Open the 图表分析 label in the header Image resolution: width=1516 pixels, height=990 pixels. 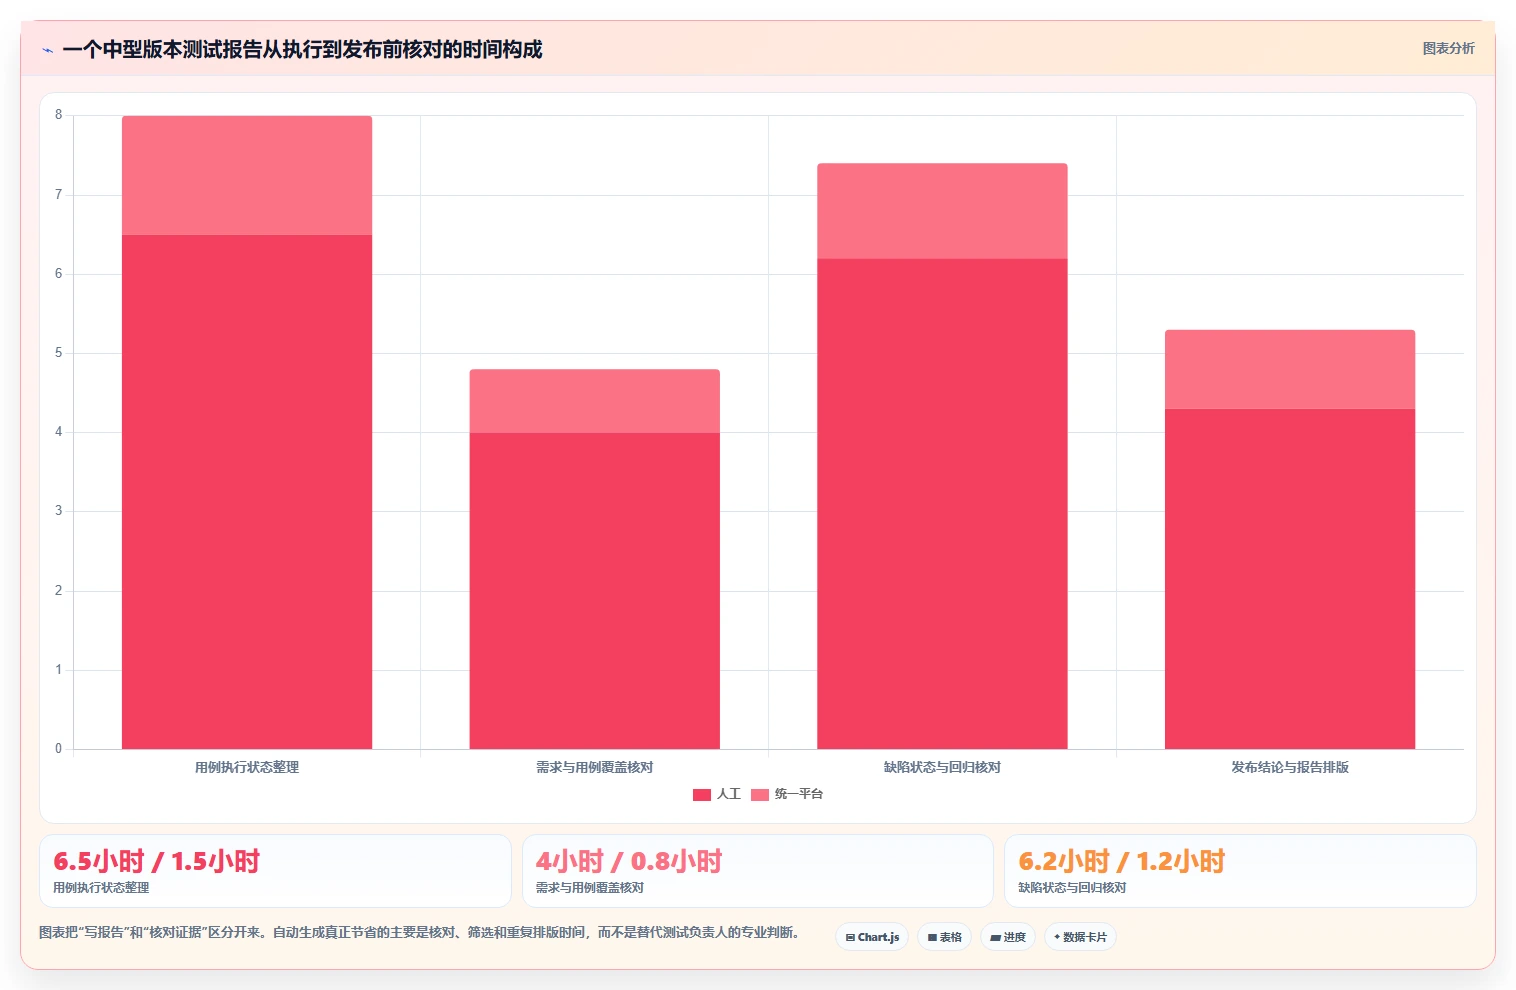[x=1448, y=48]
